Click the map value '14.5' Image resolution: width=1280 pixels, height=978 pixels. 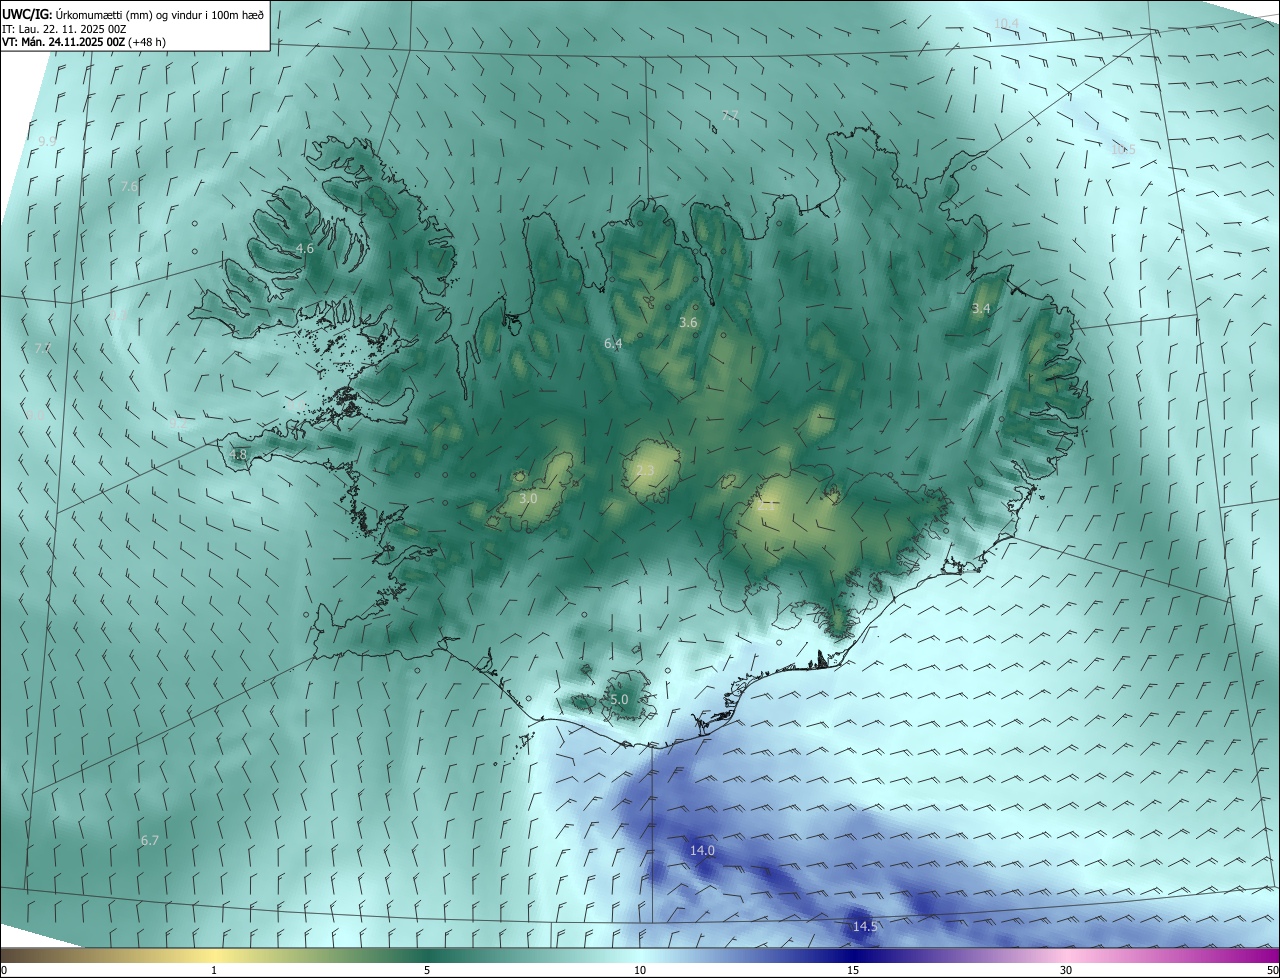click(x=864, y=927)
